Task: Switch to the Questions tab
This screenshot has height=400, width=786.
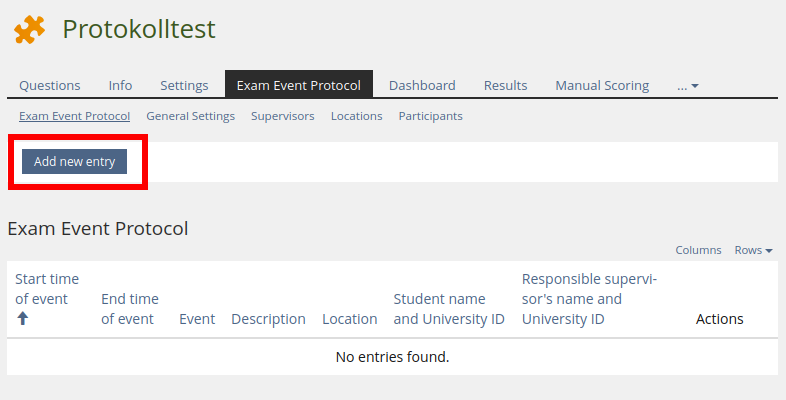Action: click(x=50, y=86)
